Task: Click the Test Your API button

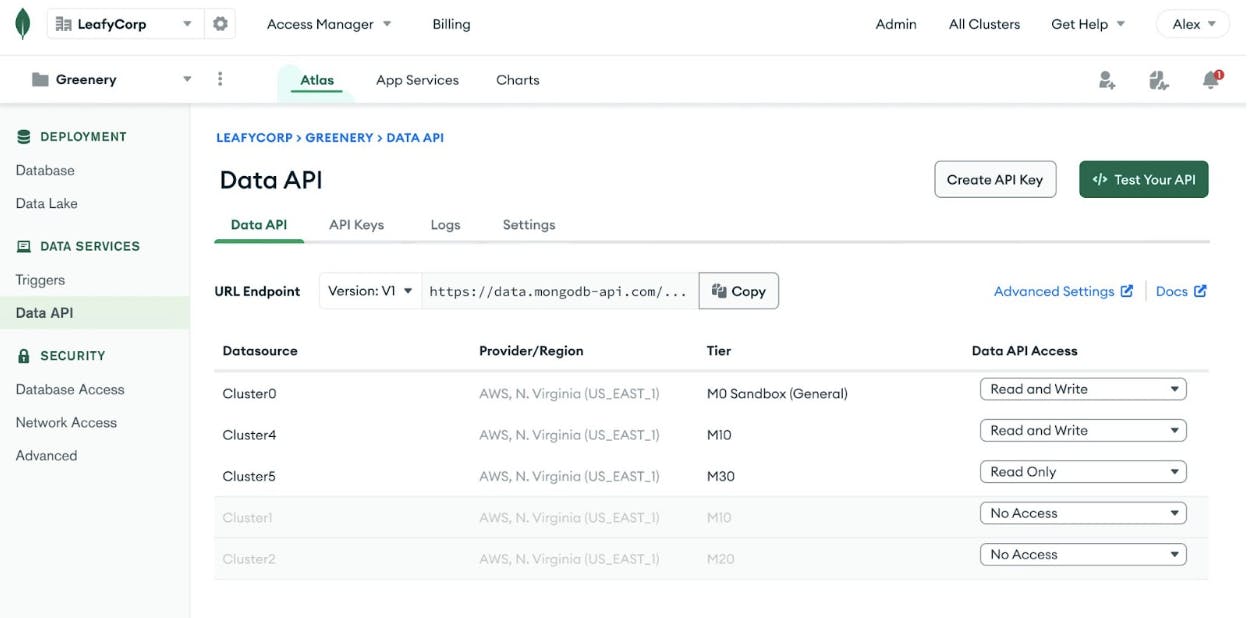Action: pyautogui.click(x=1143, y=179)
